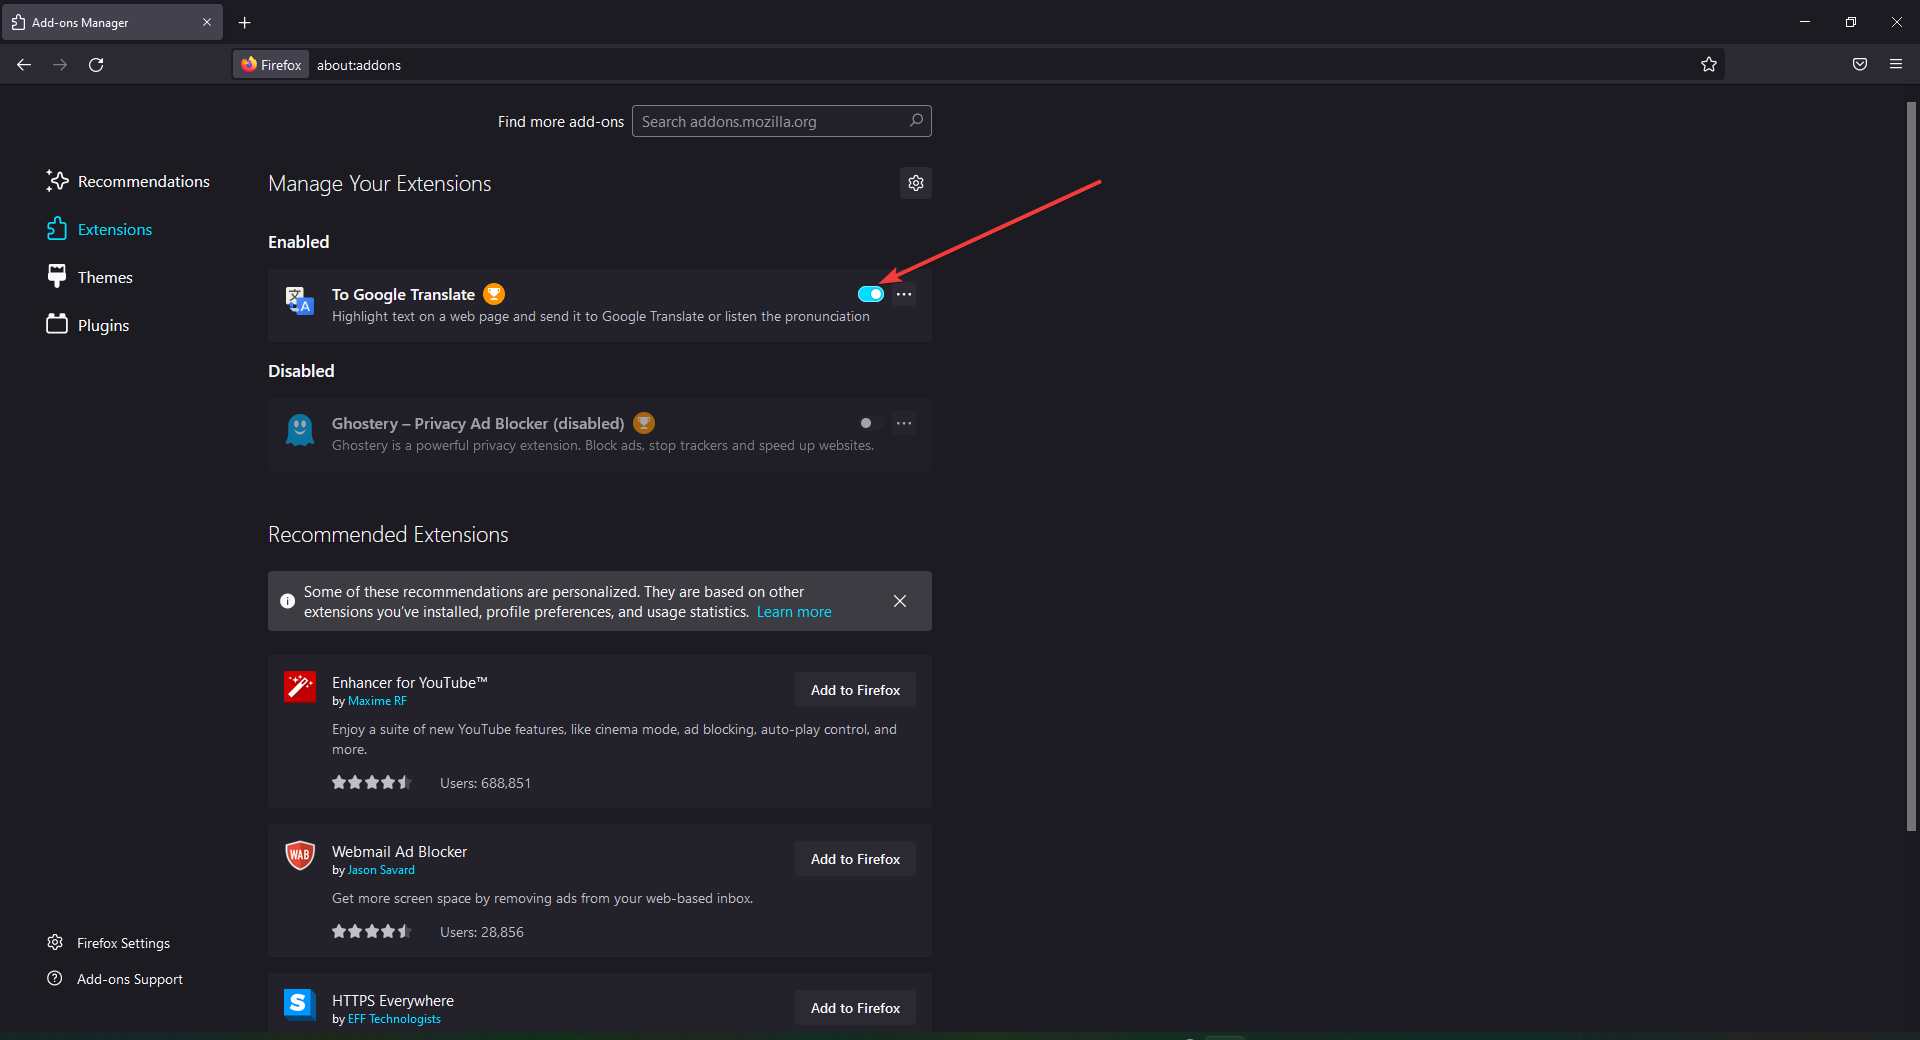Select the Add-ons Manager tab

(112, 22)
